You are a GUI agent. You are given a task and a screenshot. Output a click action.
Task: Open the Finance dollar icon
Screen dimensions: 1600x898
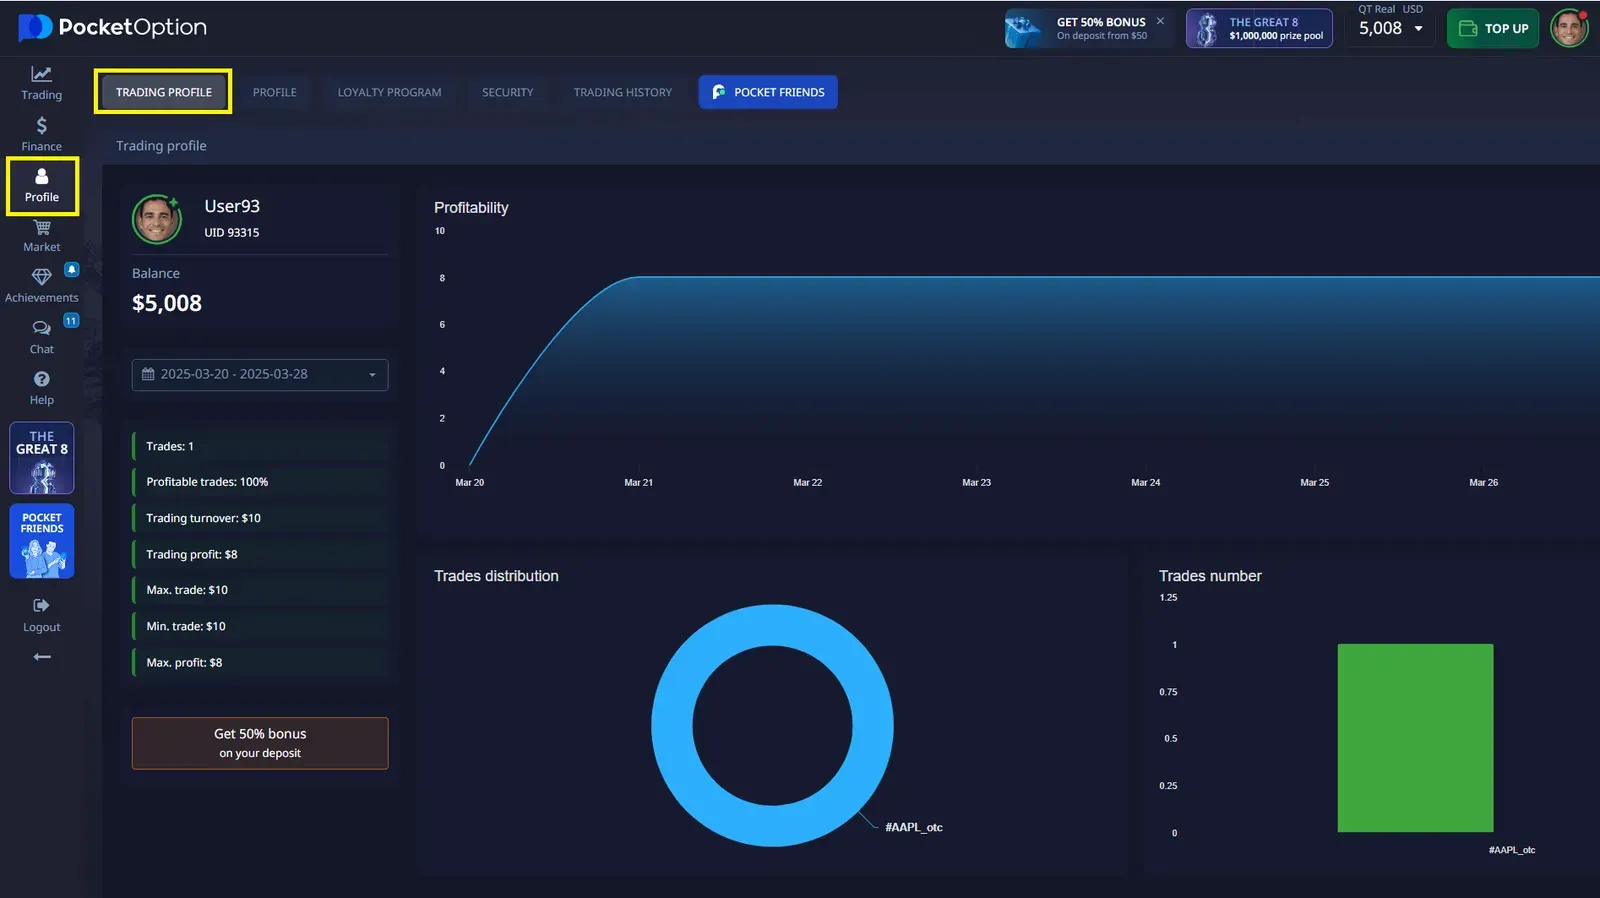coord(41,133)
